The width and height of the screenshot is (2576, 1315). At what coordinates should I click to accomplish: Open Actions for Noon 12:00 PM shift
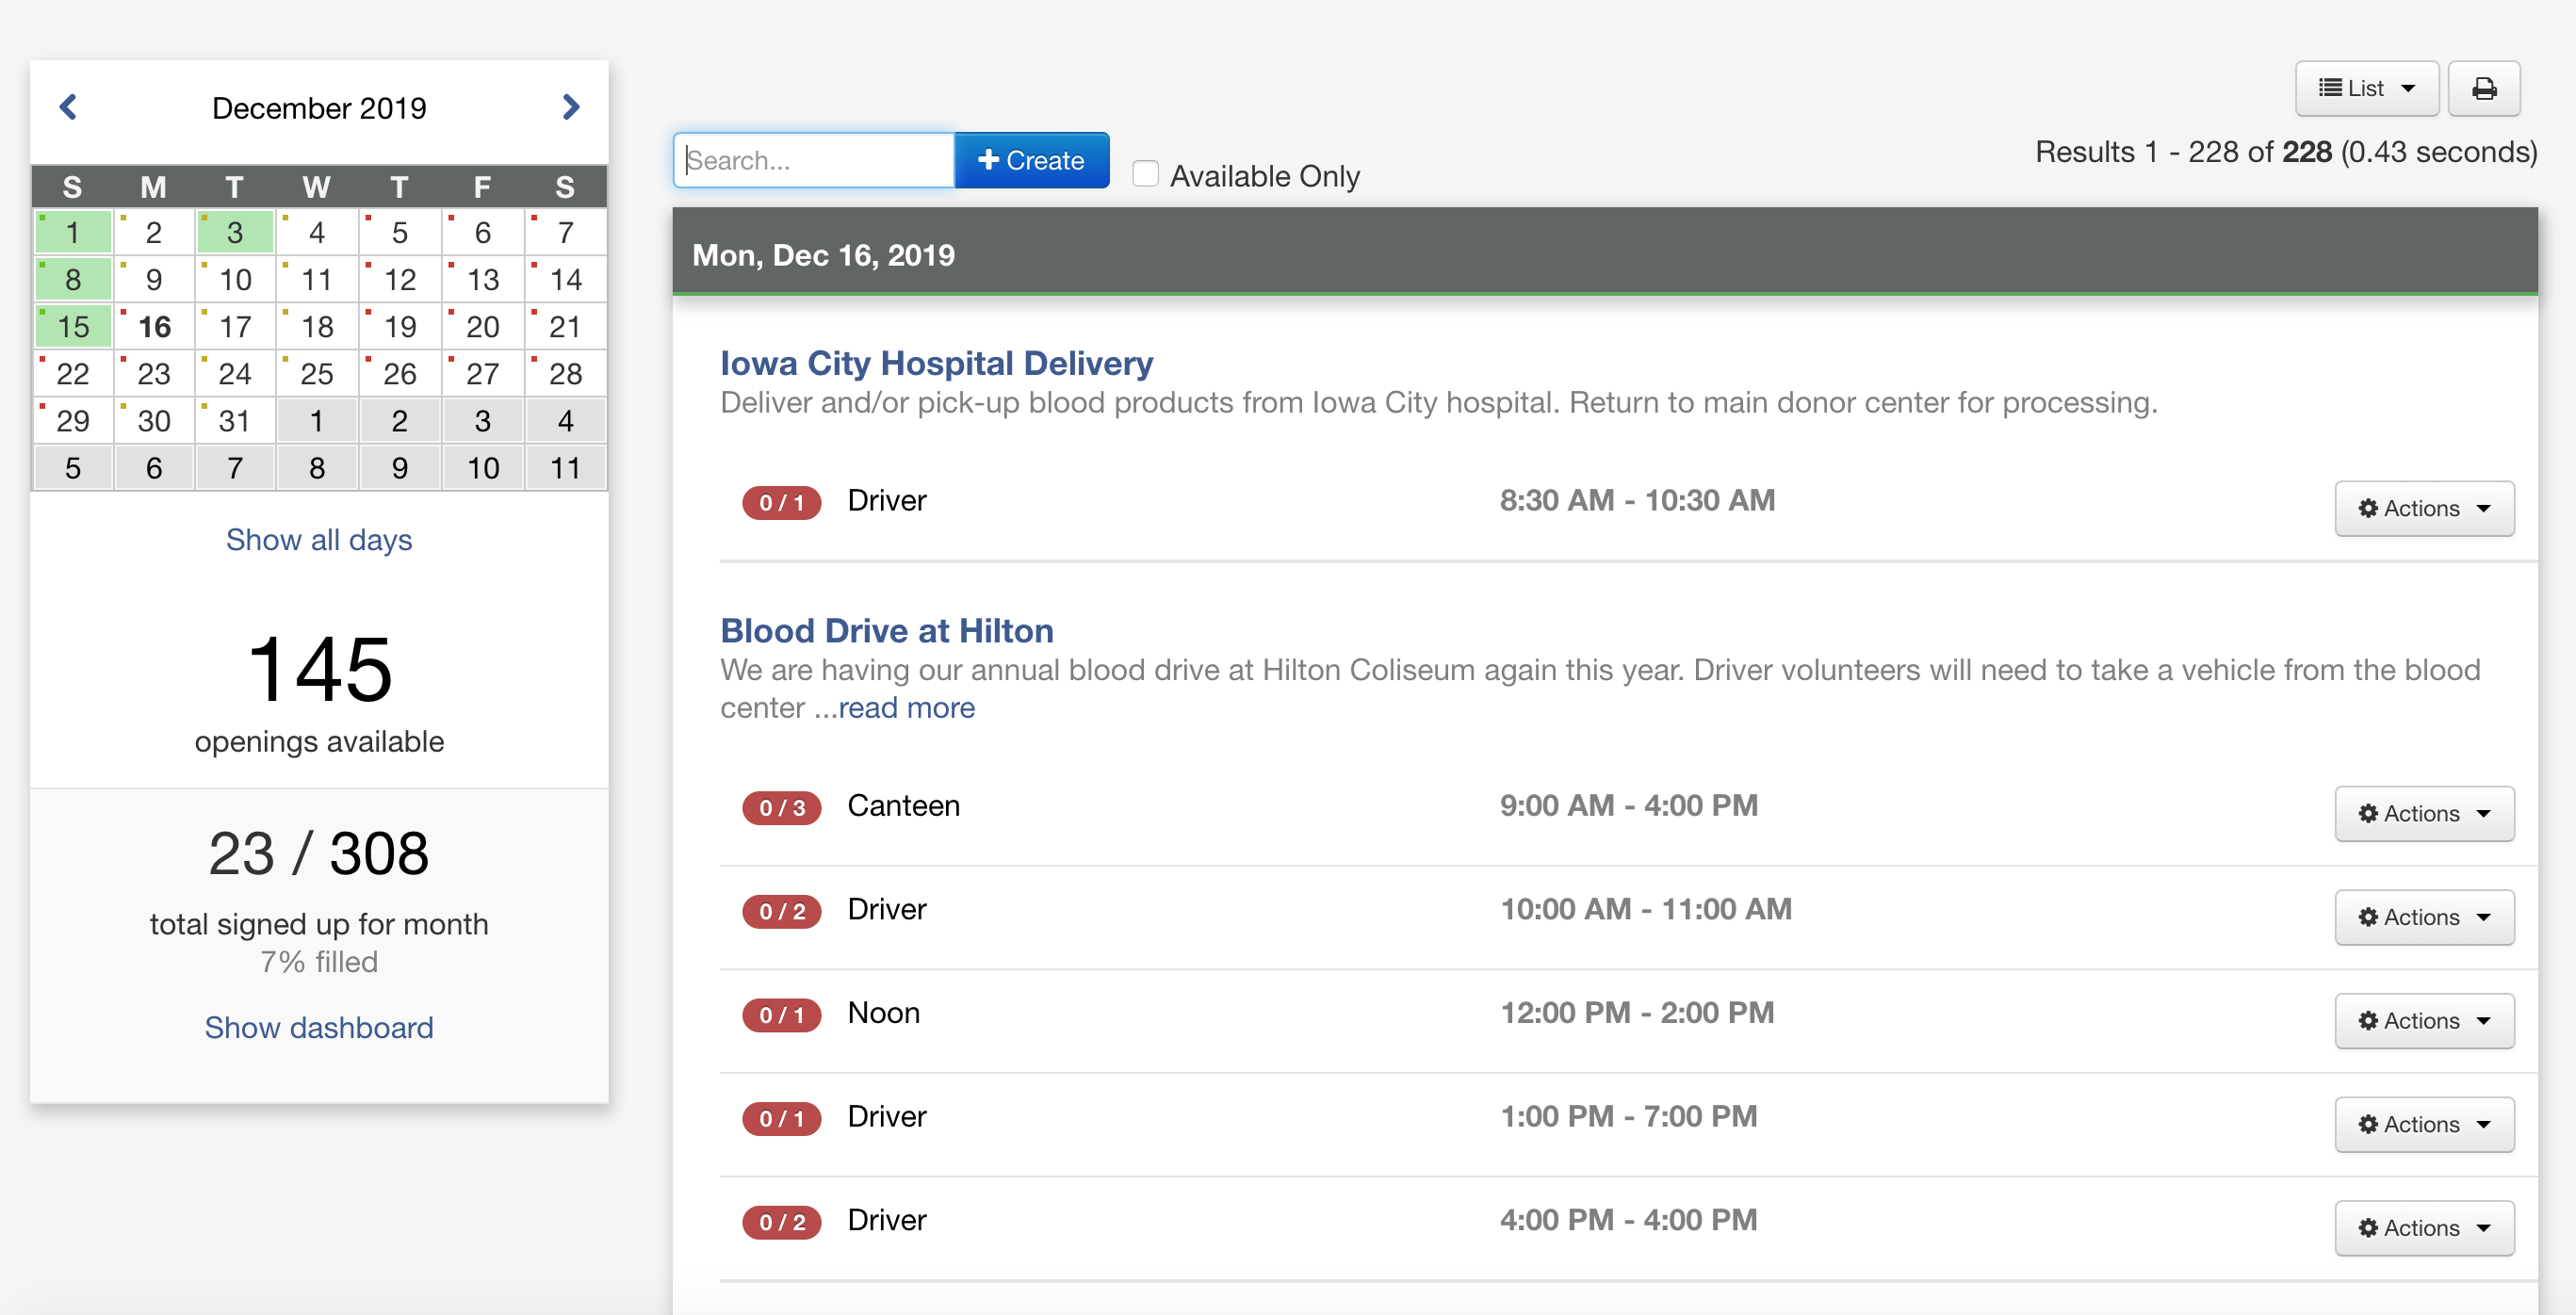tap(2423, 1020)
